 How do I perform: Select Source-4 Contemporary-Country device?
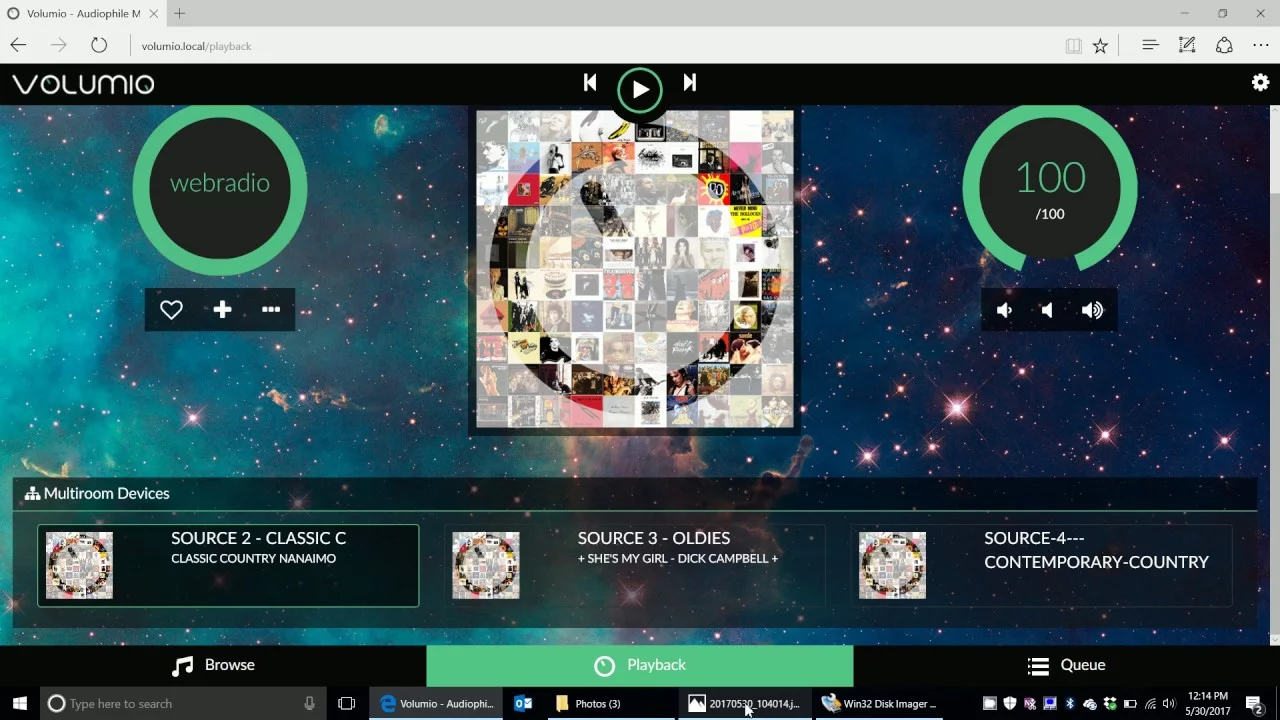point(1042,565)
